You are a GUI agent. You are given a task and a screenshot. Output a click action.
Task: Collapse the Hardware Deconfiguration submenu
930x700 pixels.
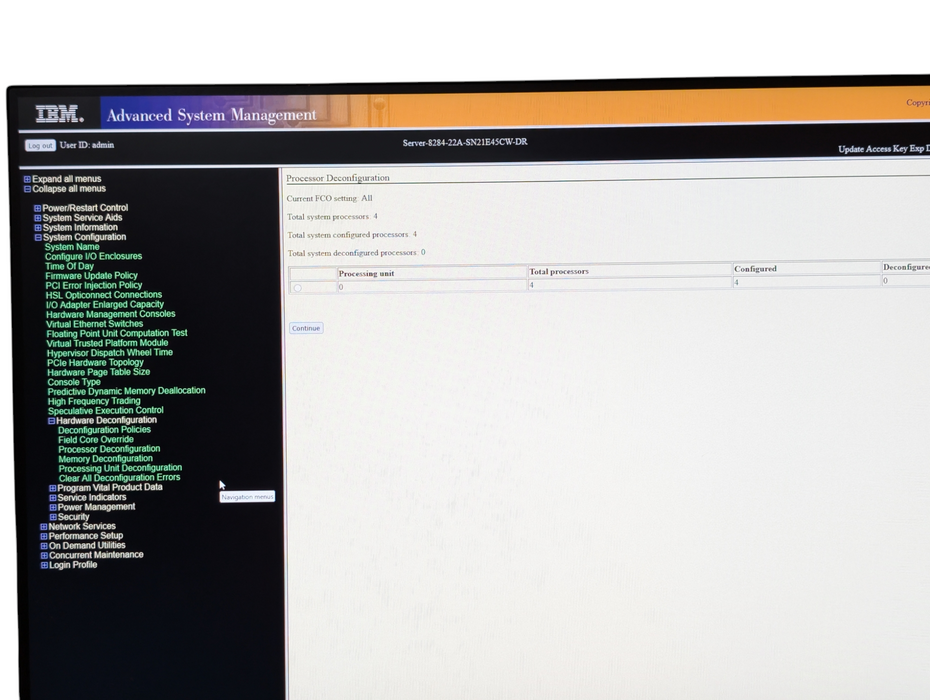(52, 421)
